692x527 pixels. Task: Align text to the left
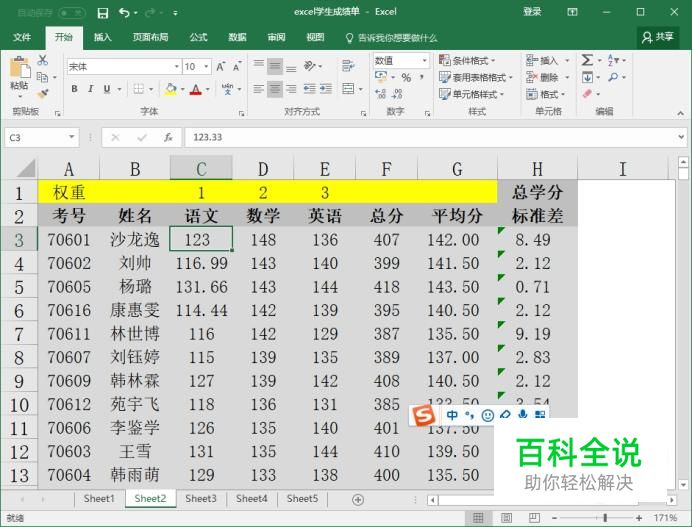click(x=259, y=89)
